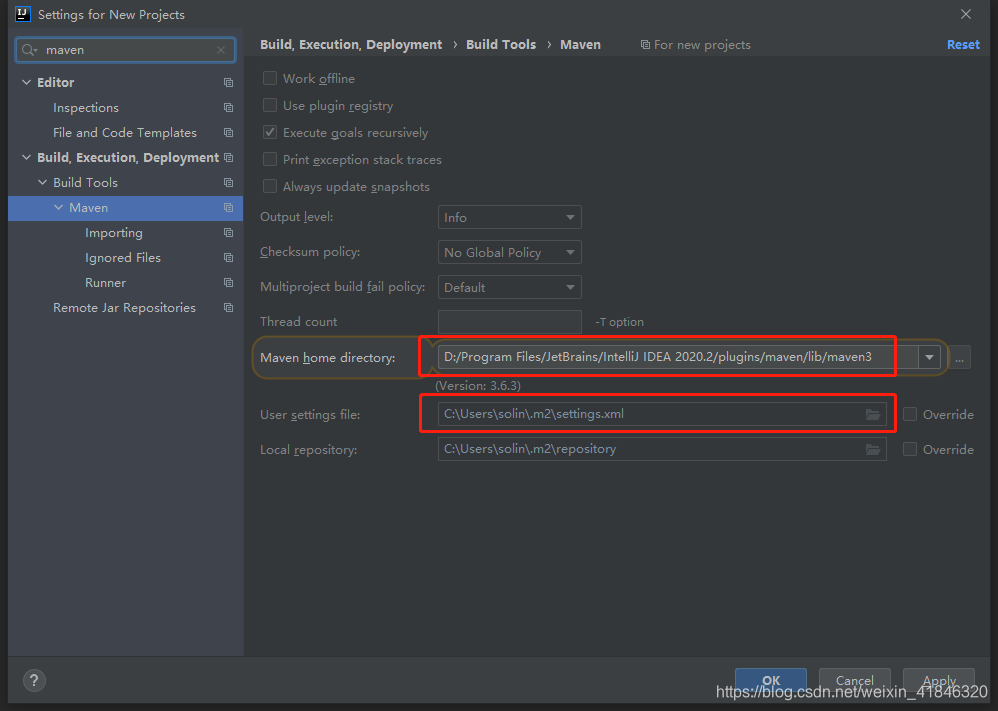Open the help question mark button

pos(34,680)
